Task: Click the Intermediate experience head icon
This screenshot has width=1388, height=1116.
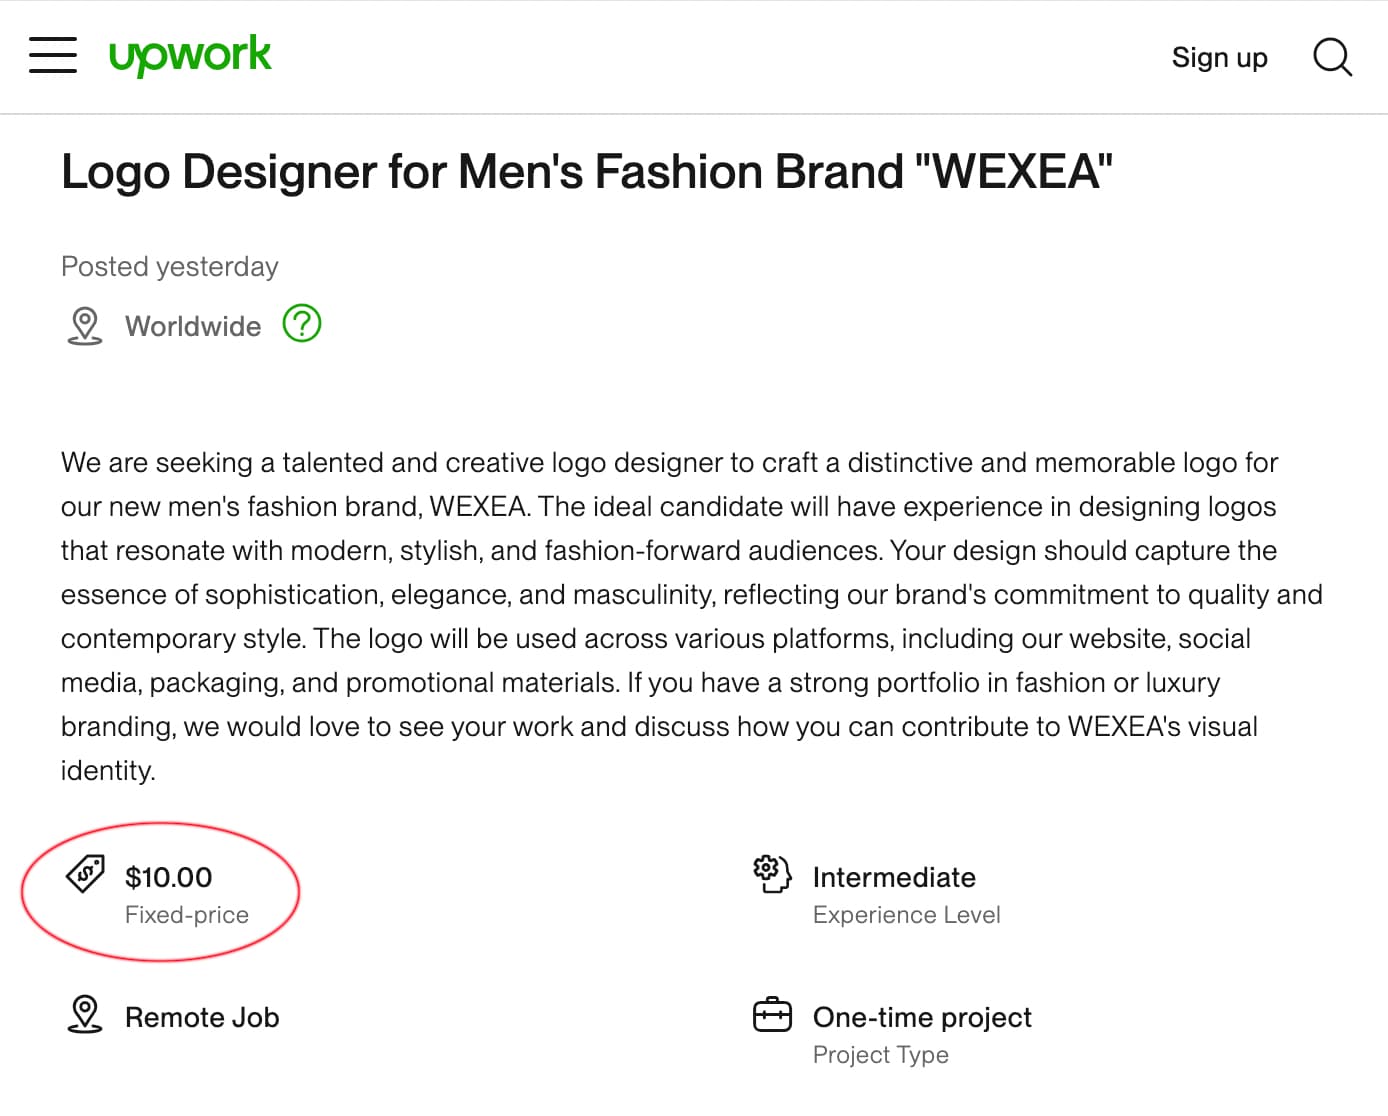Action: [x=772, y=874]
